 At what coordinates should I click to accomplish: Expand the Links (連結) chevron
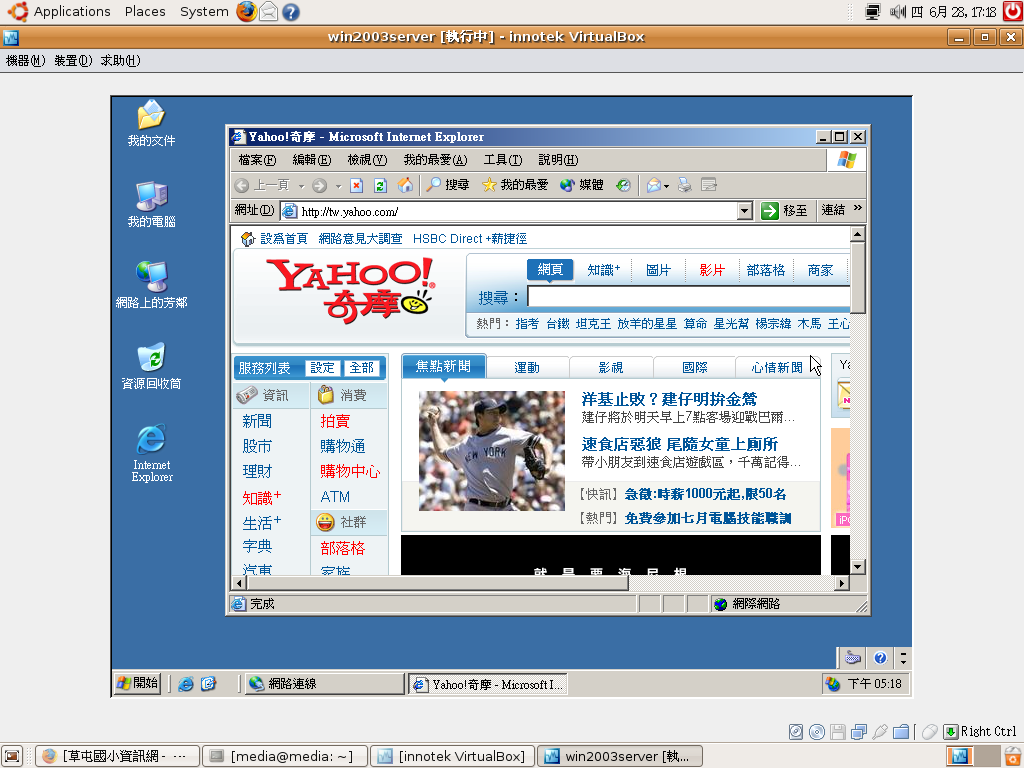click(x=857, y=208)
